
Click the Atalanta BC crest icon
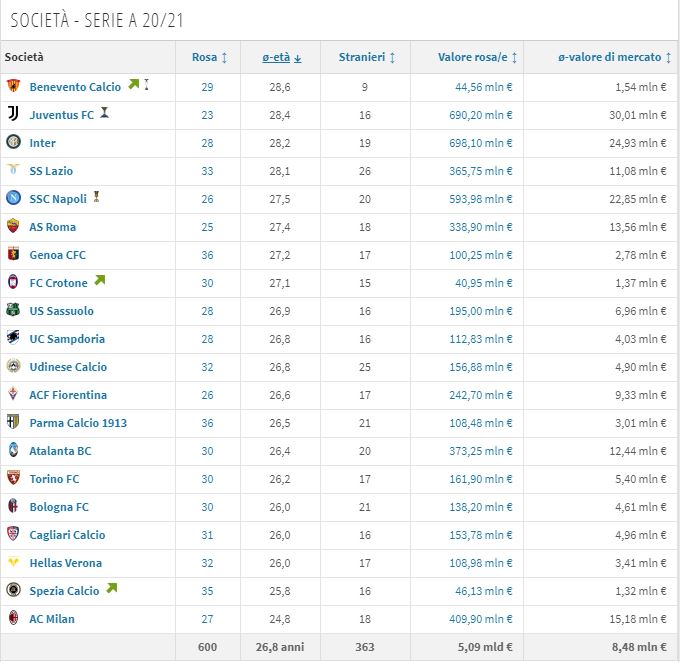click(x=13, y=451)
